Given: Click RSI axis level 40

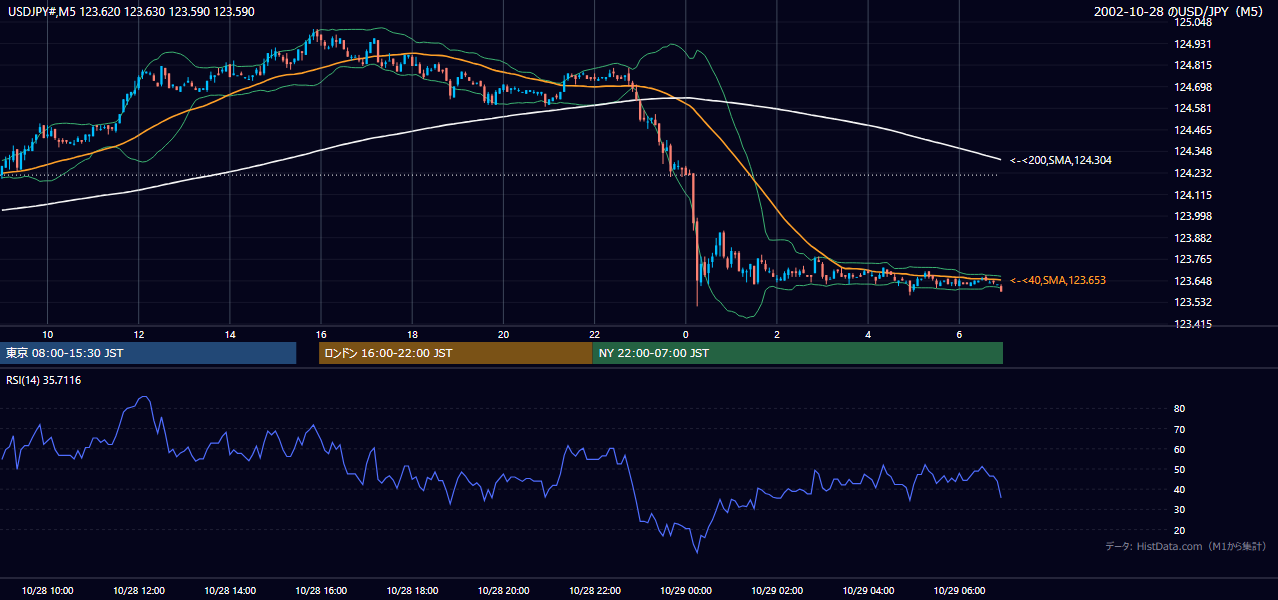Looking at the screenshot, I should click(x=1180, y=489).
